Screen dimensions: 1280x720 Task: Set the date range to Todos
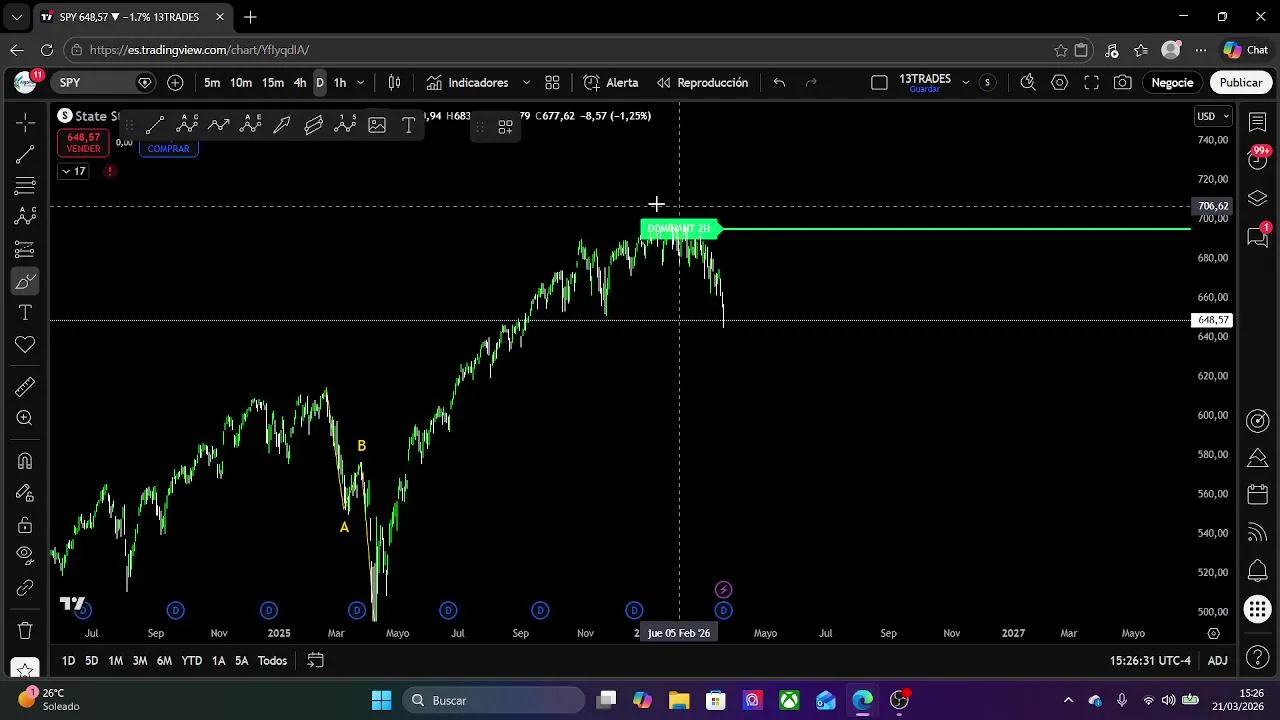(x=272, y=661)
